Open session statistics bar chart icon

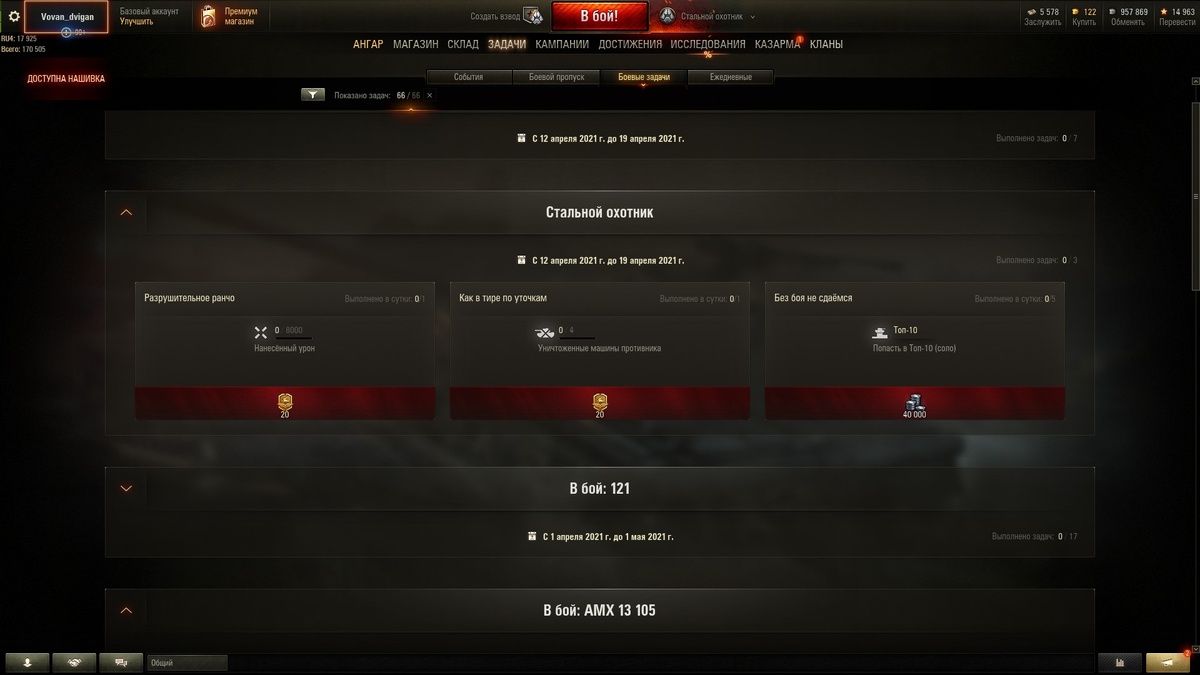point(1120,662)
